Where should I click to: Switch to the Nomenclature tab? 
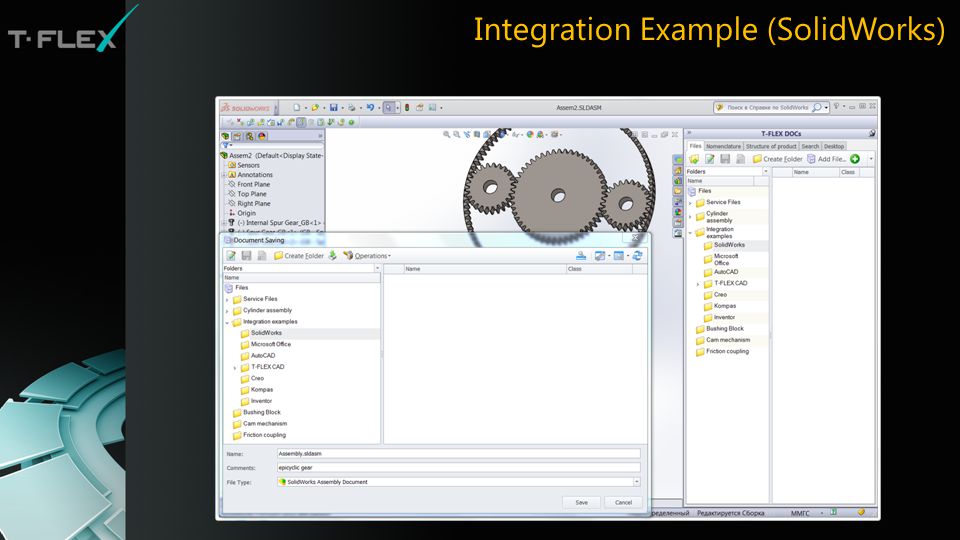(x=723, y=146)
